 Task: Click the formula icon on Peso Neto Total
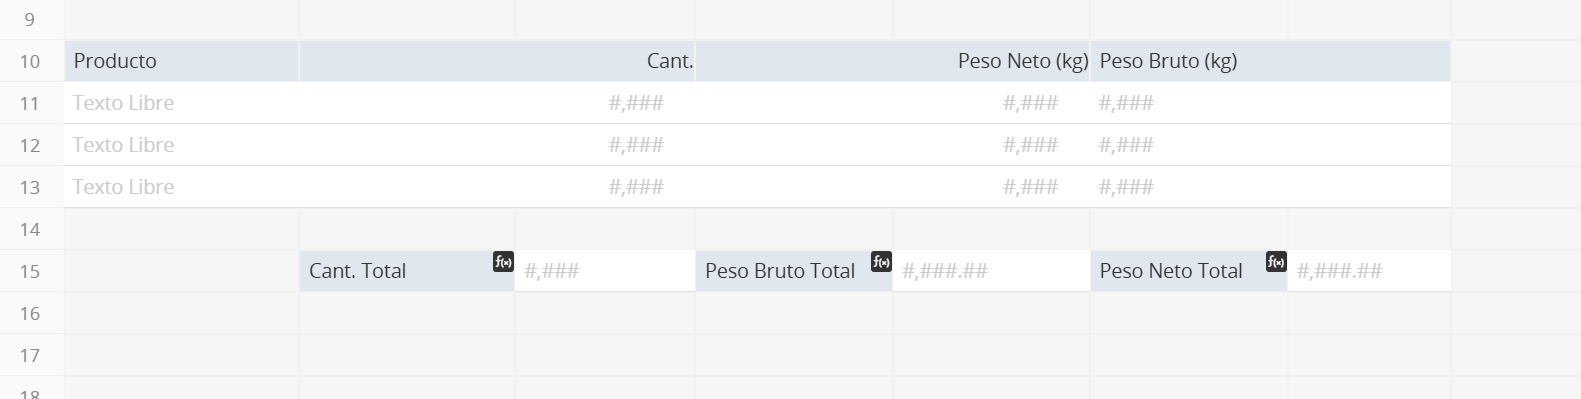[1276, 262]
